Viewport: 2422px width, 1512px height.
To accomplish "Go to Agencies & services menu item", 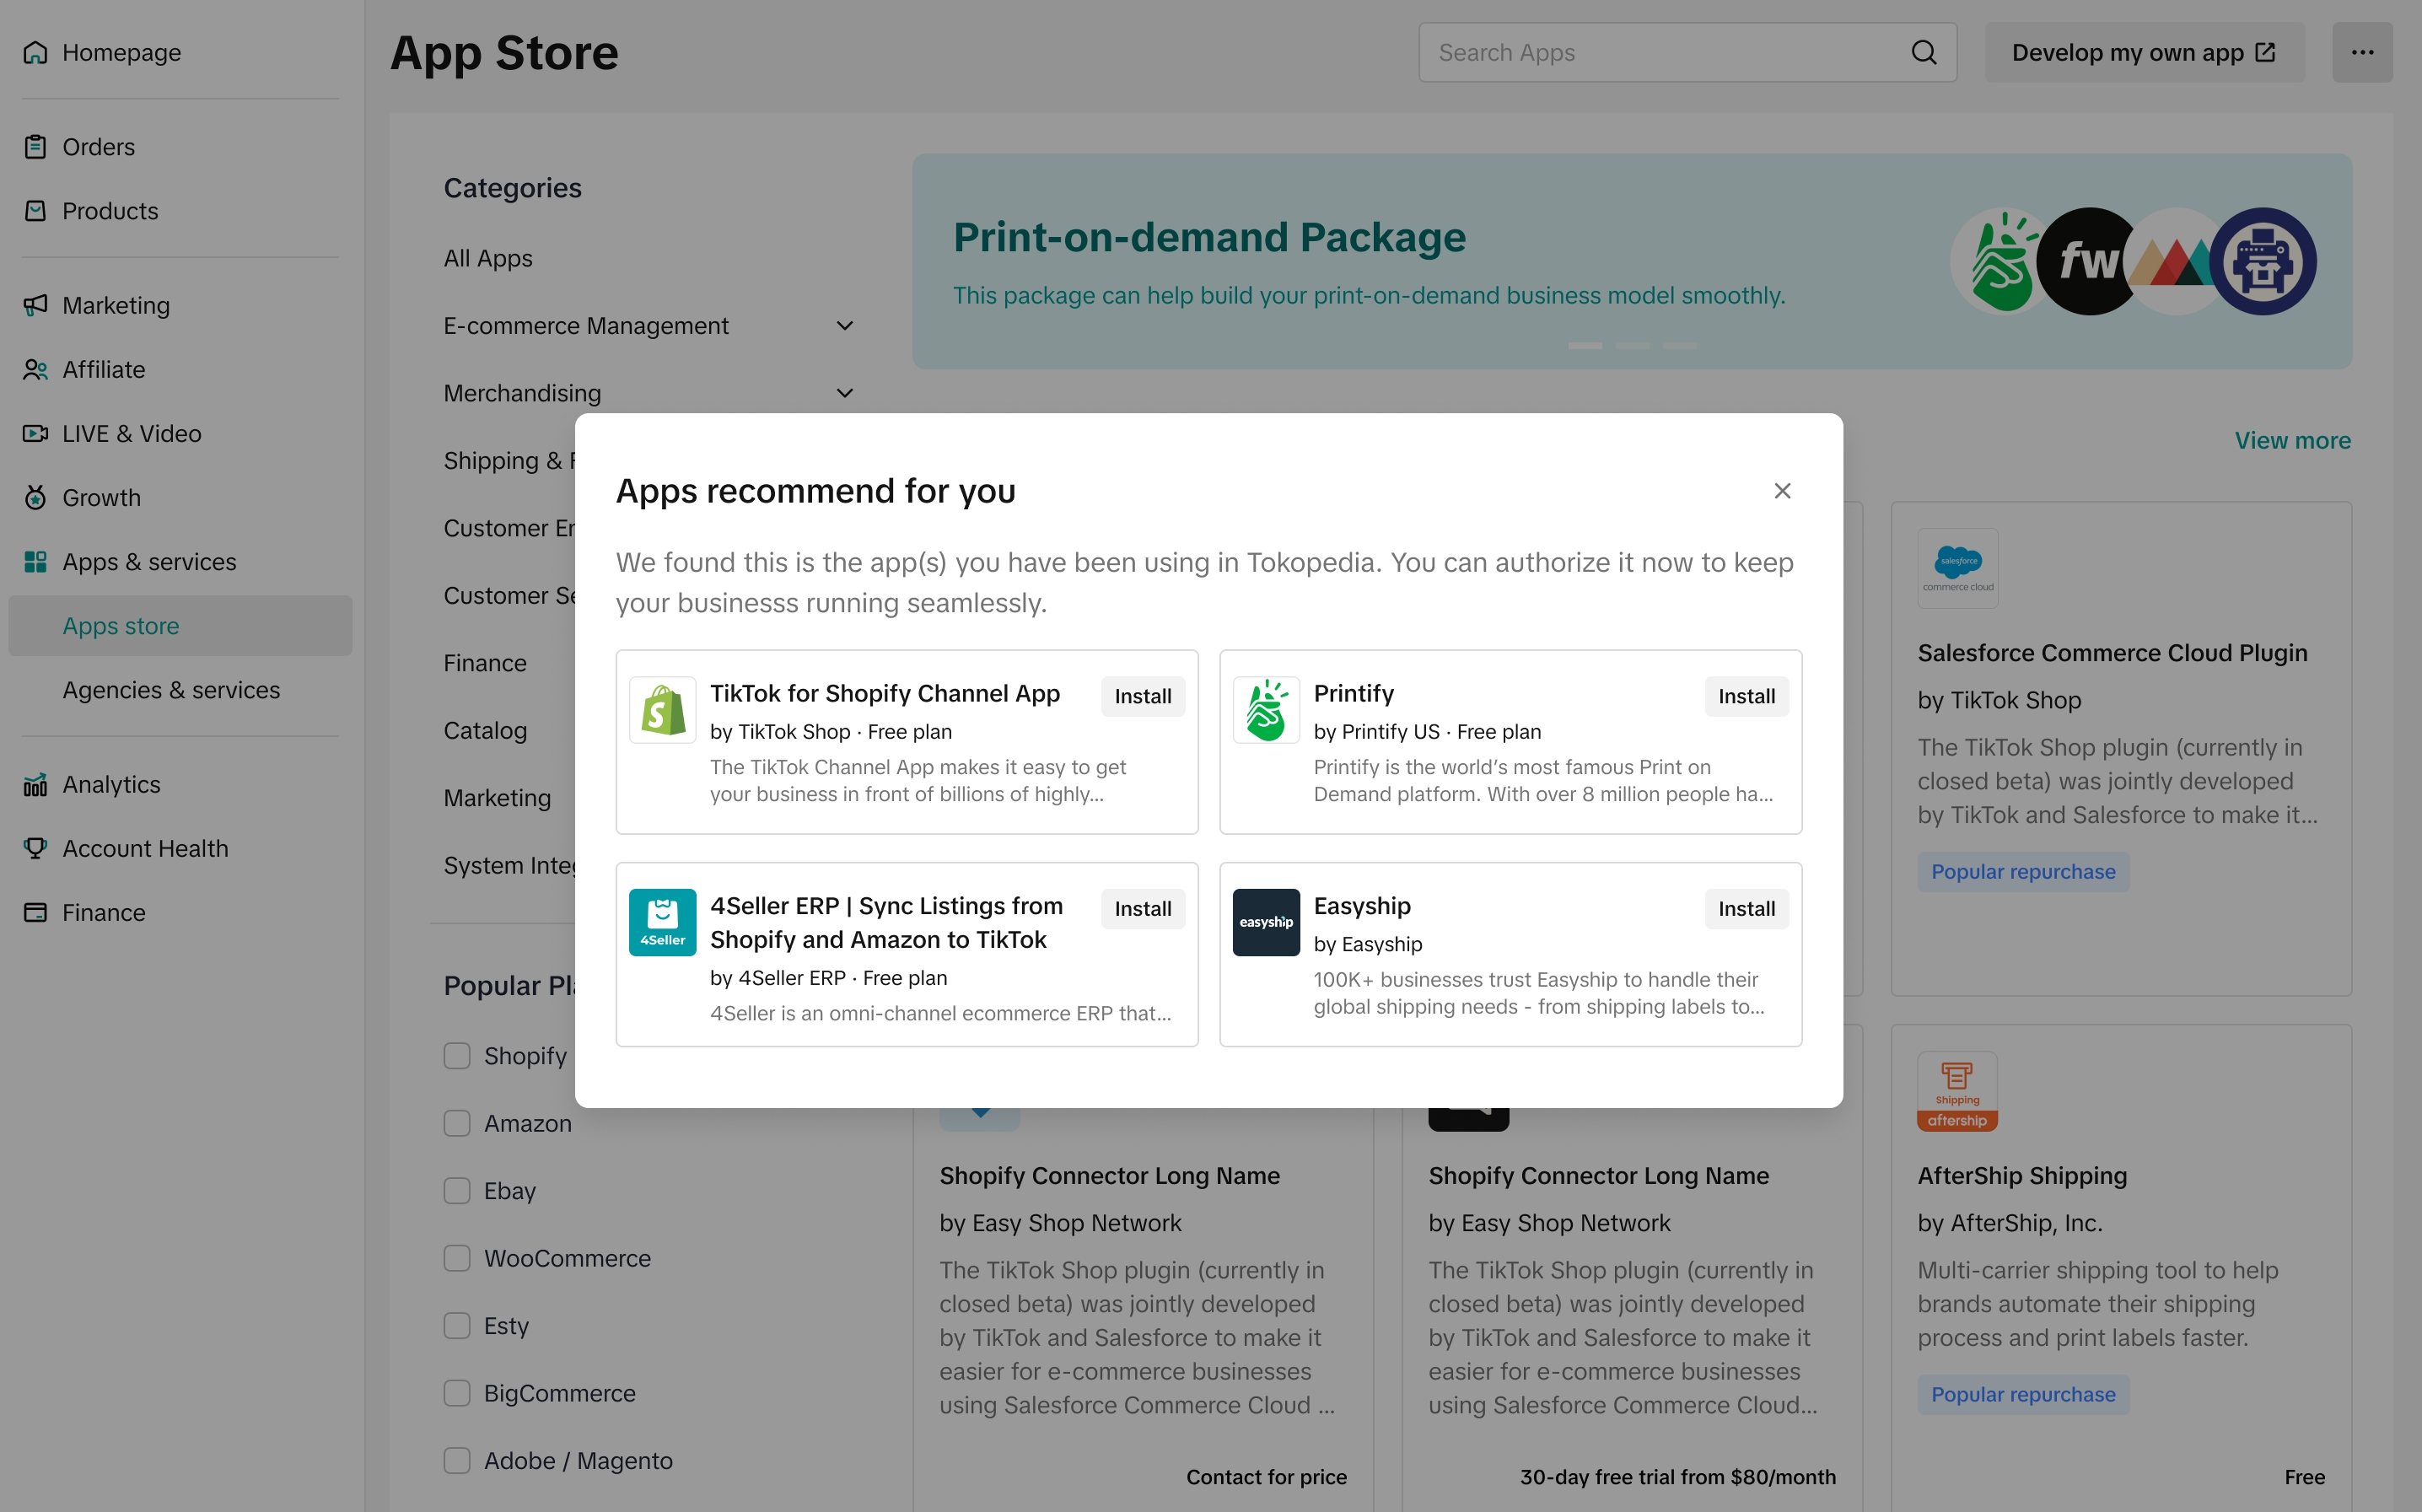I will (x=171, y=690).
